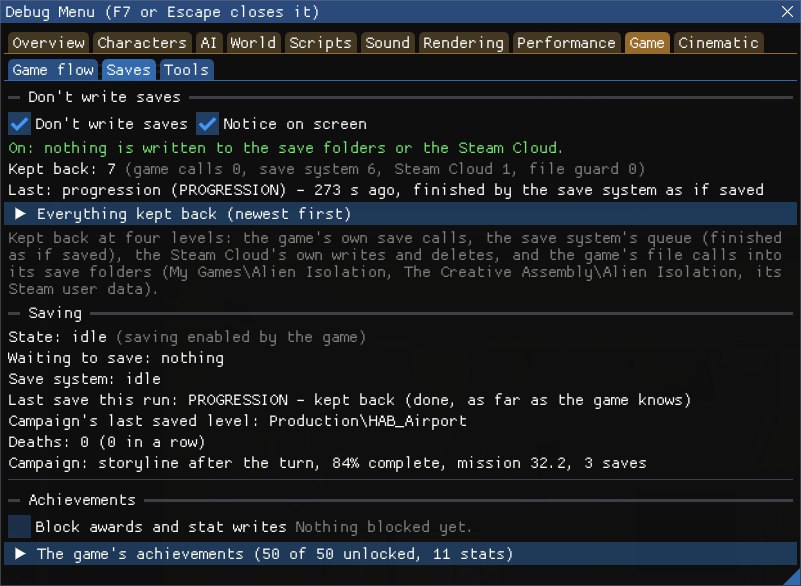Click the 'Kept back at four levels' description
Image resolution: width=801 pixels, height=586 pixels.
tap(395, 263)
